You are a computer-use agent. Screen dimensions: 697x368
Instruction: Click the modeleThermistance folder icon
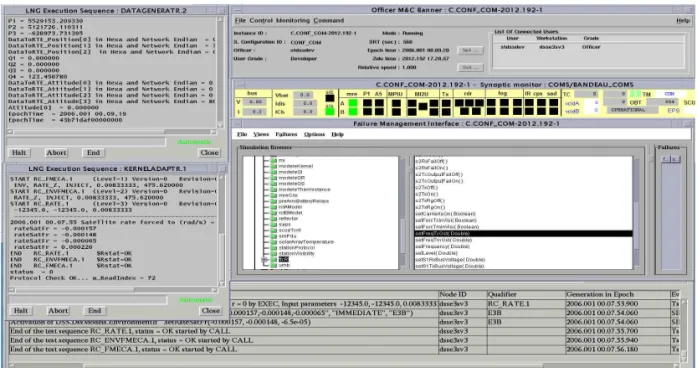274,189
